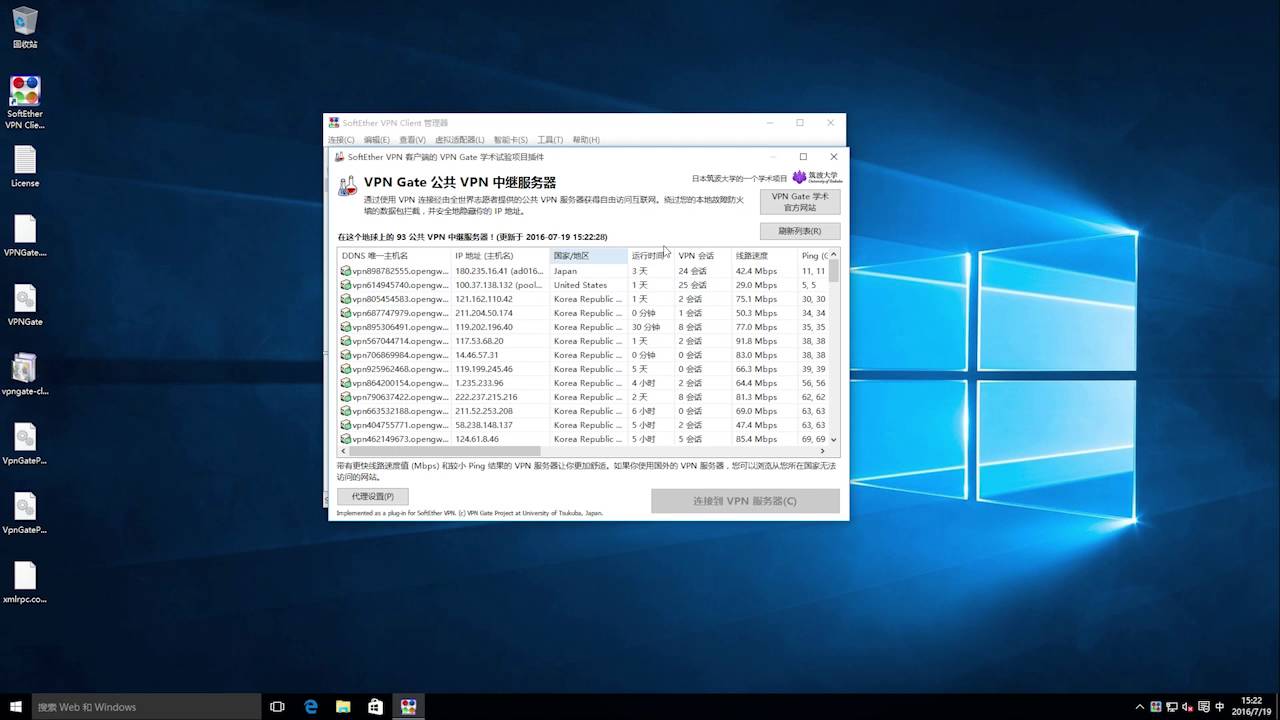Click the server list vertical scrollbar thumb

(834, 272)
